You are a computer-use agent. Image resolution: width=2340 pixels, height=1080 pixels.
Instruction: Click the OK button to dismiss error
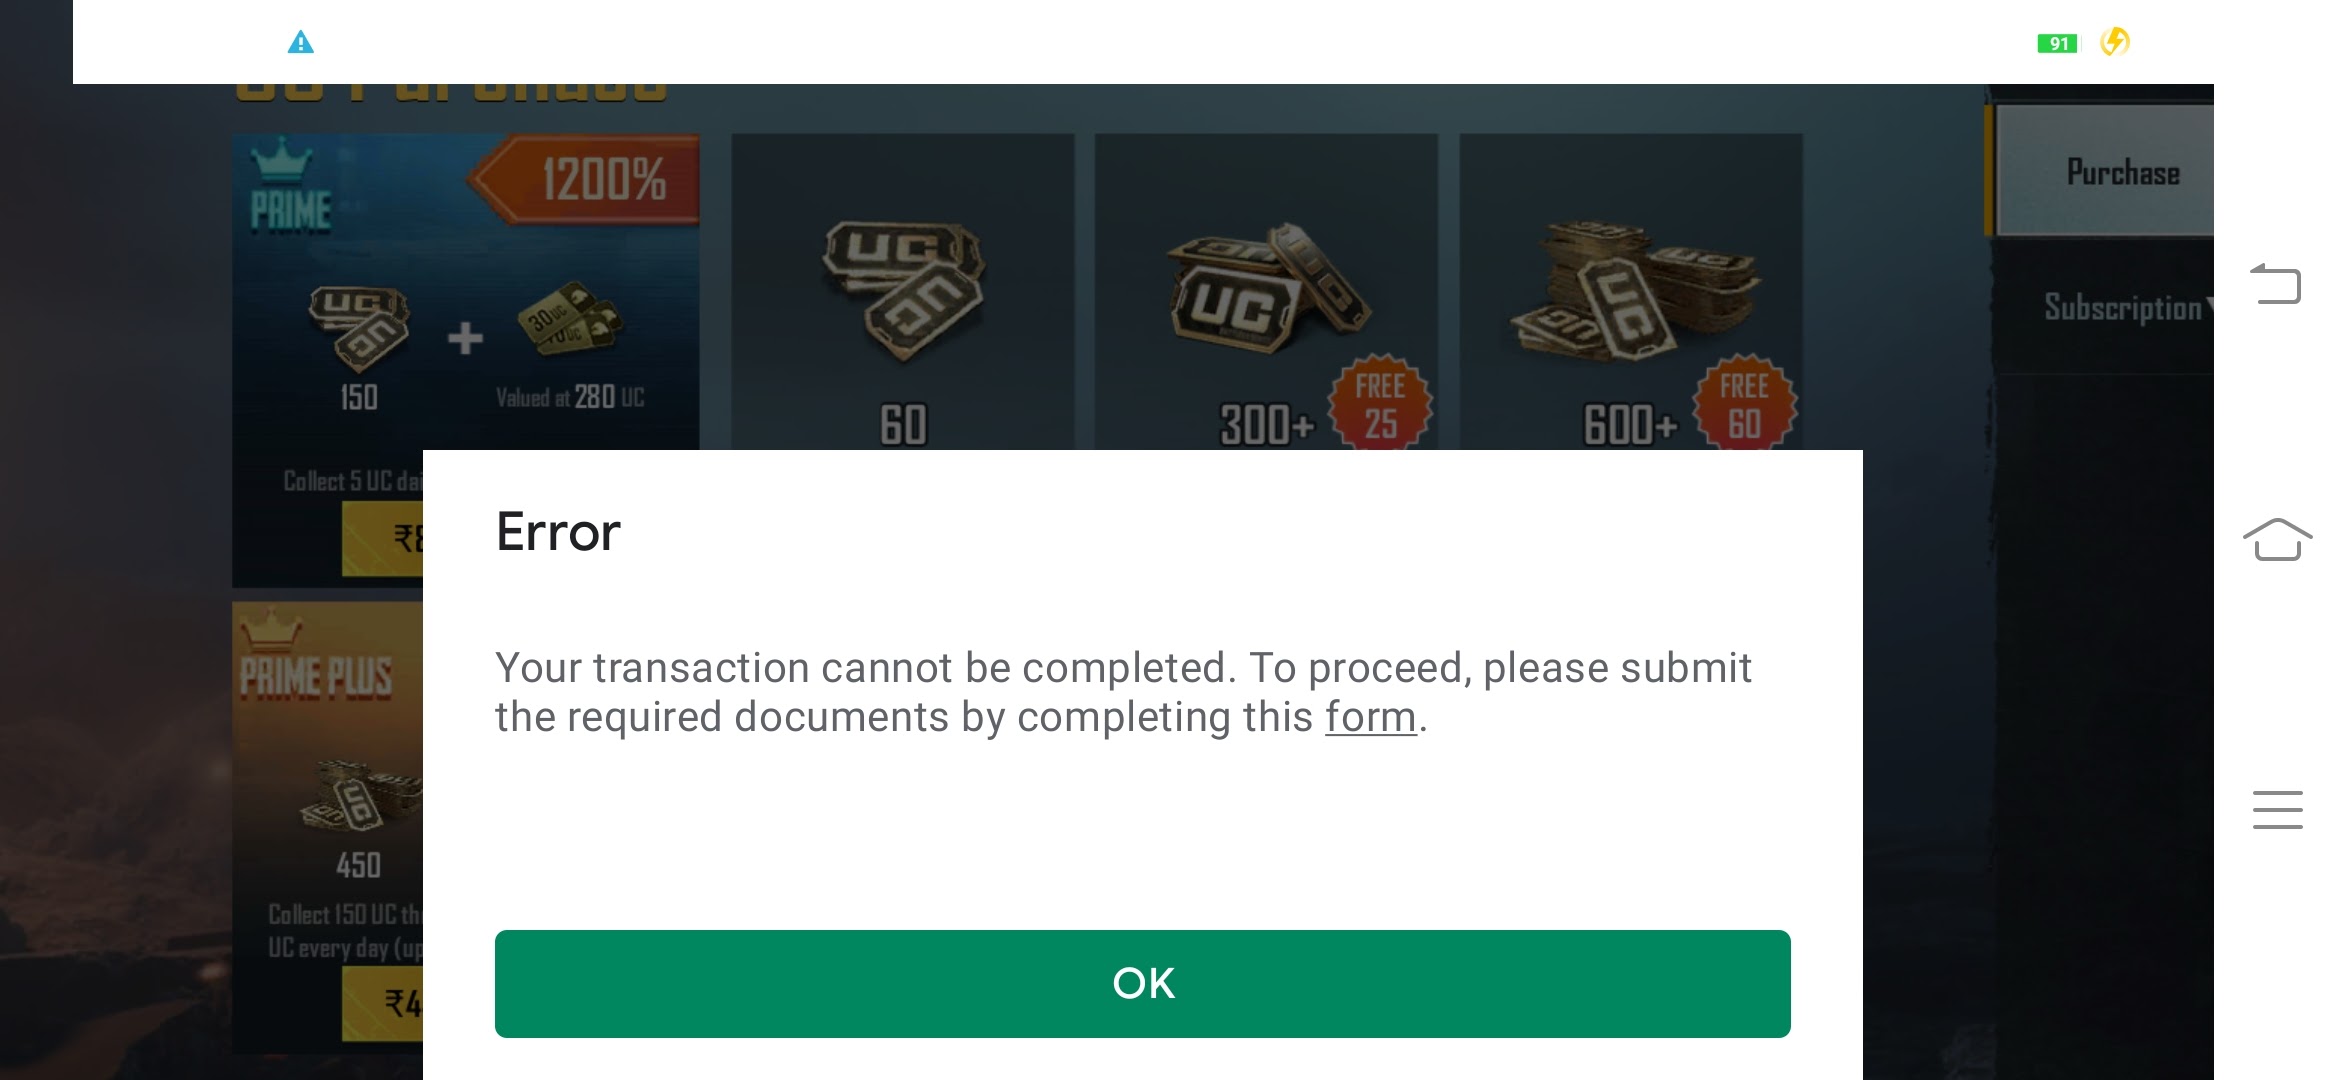(1143, 983)
